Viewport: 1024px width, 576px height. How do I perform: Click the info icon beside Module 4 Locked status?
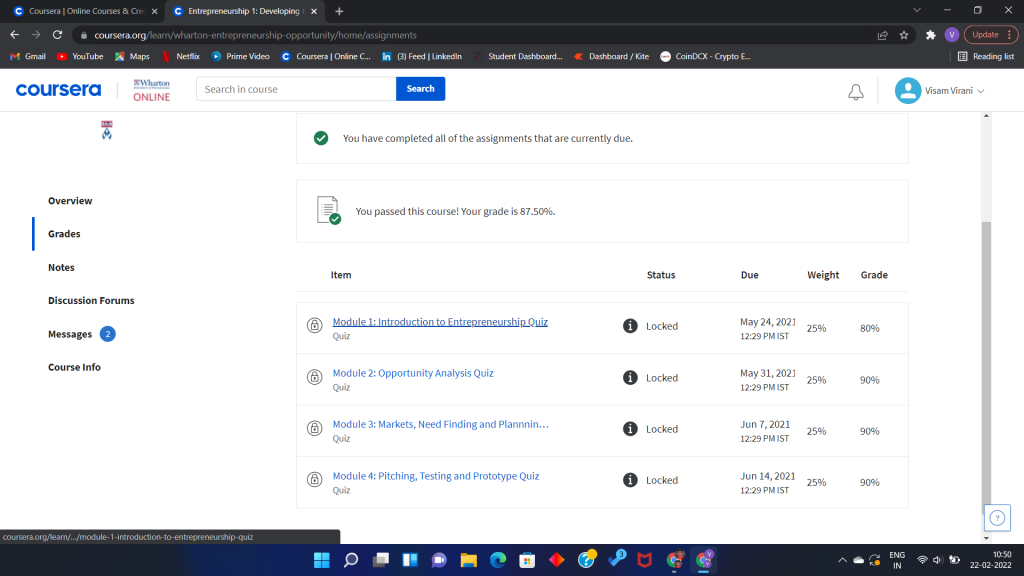point(630,480)
